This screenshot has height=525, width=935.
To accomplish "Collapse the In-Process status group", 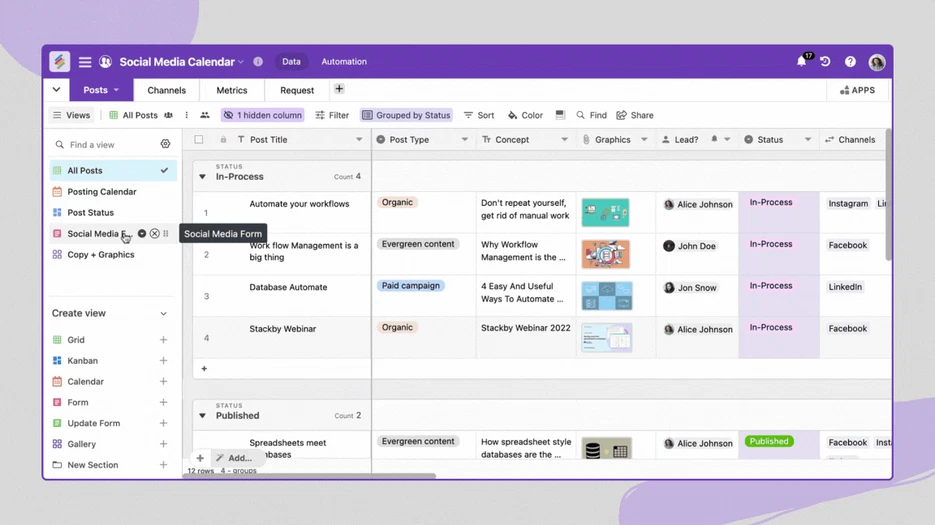I will [x=203, y=177].
